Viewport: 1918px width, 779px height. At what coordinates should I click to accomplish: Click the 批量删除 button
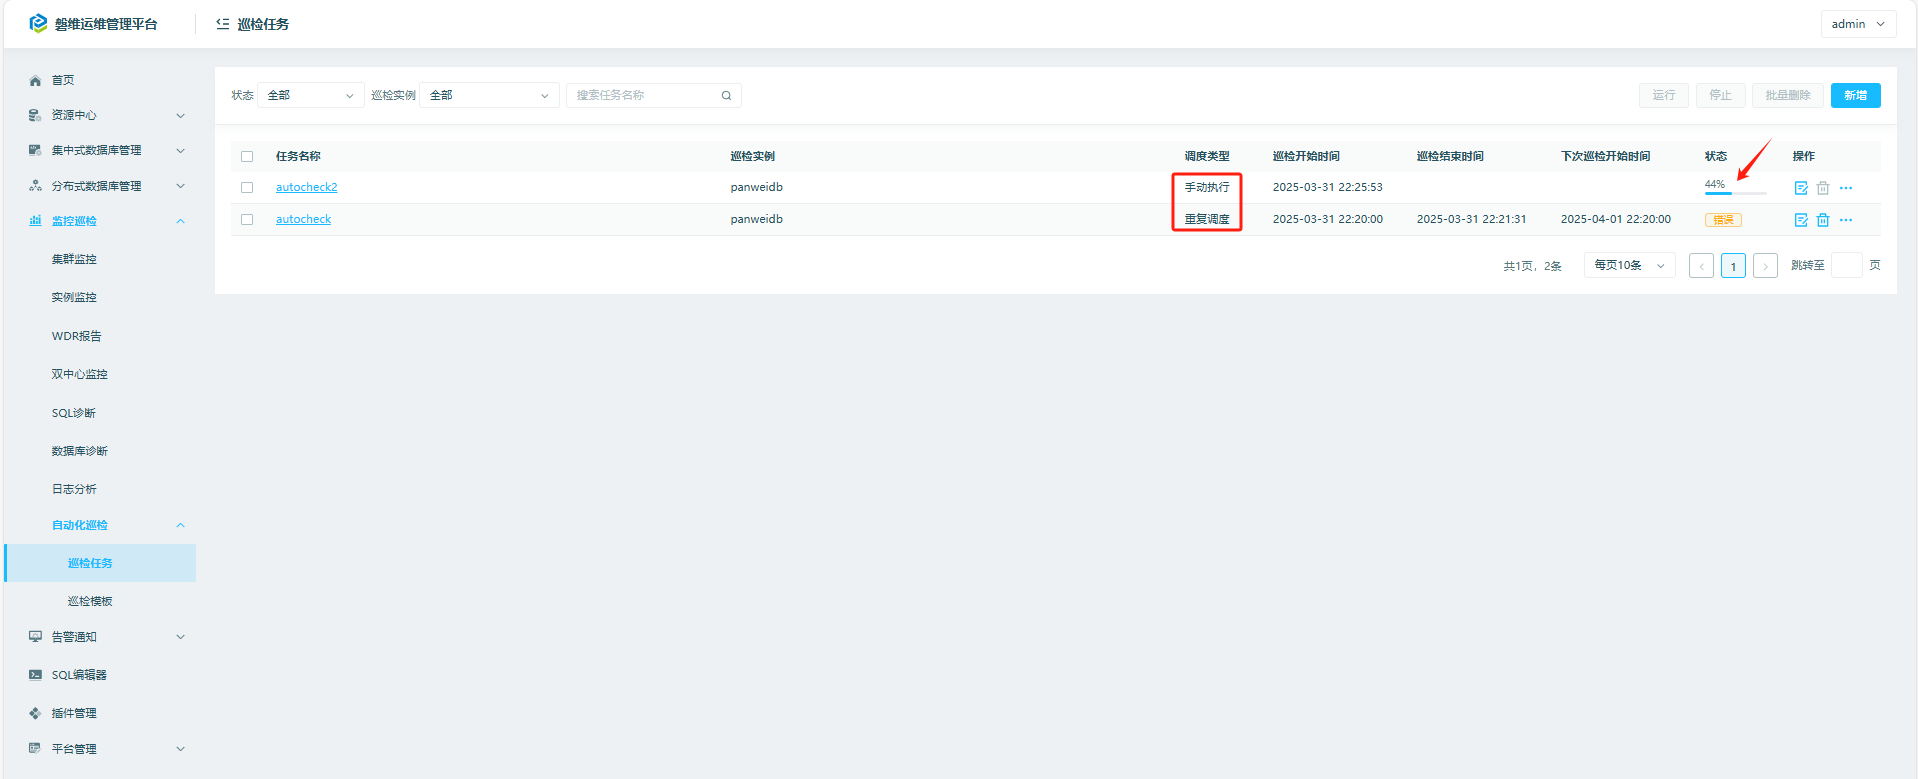pyautogui.click(x=1788, y=95)
